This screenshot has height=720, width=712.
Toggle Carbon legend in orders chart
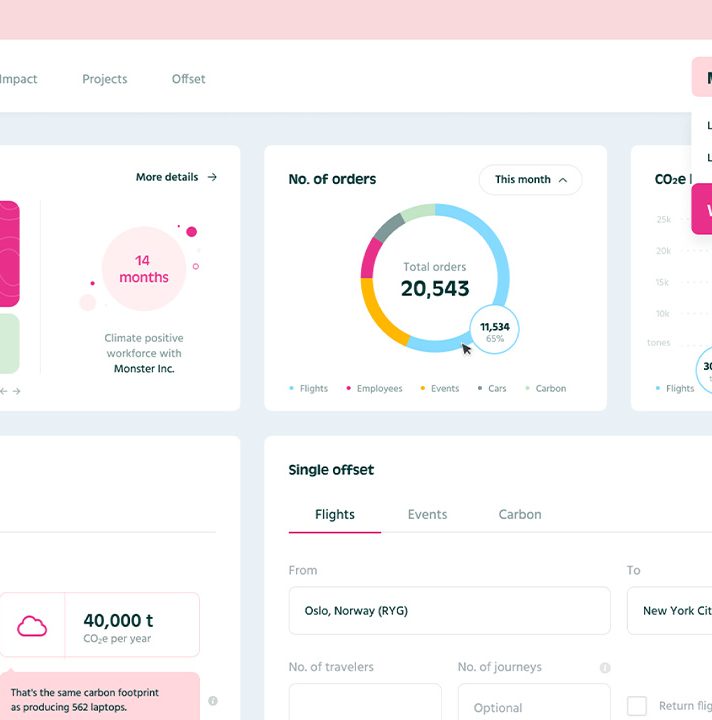click(546, 388)
